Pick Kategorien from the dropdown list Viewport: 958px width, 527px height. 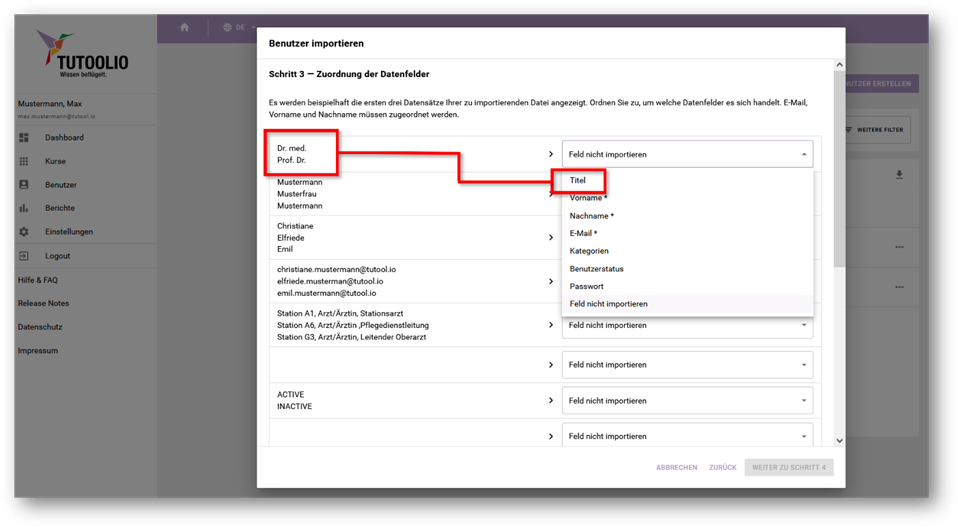589,251
